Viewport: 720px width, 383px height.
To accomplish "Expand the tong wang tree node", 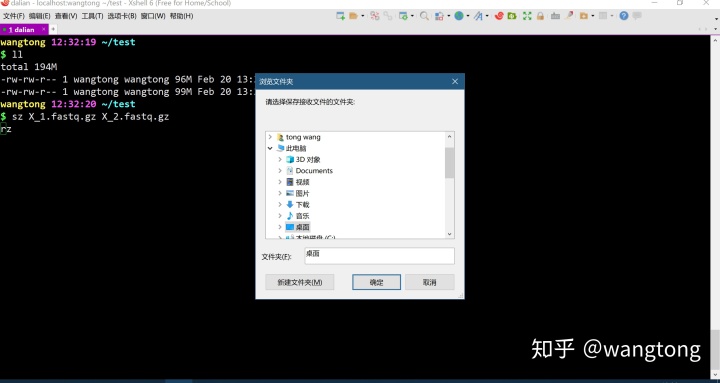I will (270, 137).
